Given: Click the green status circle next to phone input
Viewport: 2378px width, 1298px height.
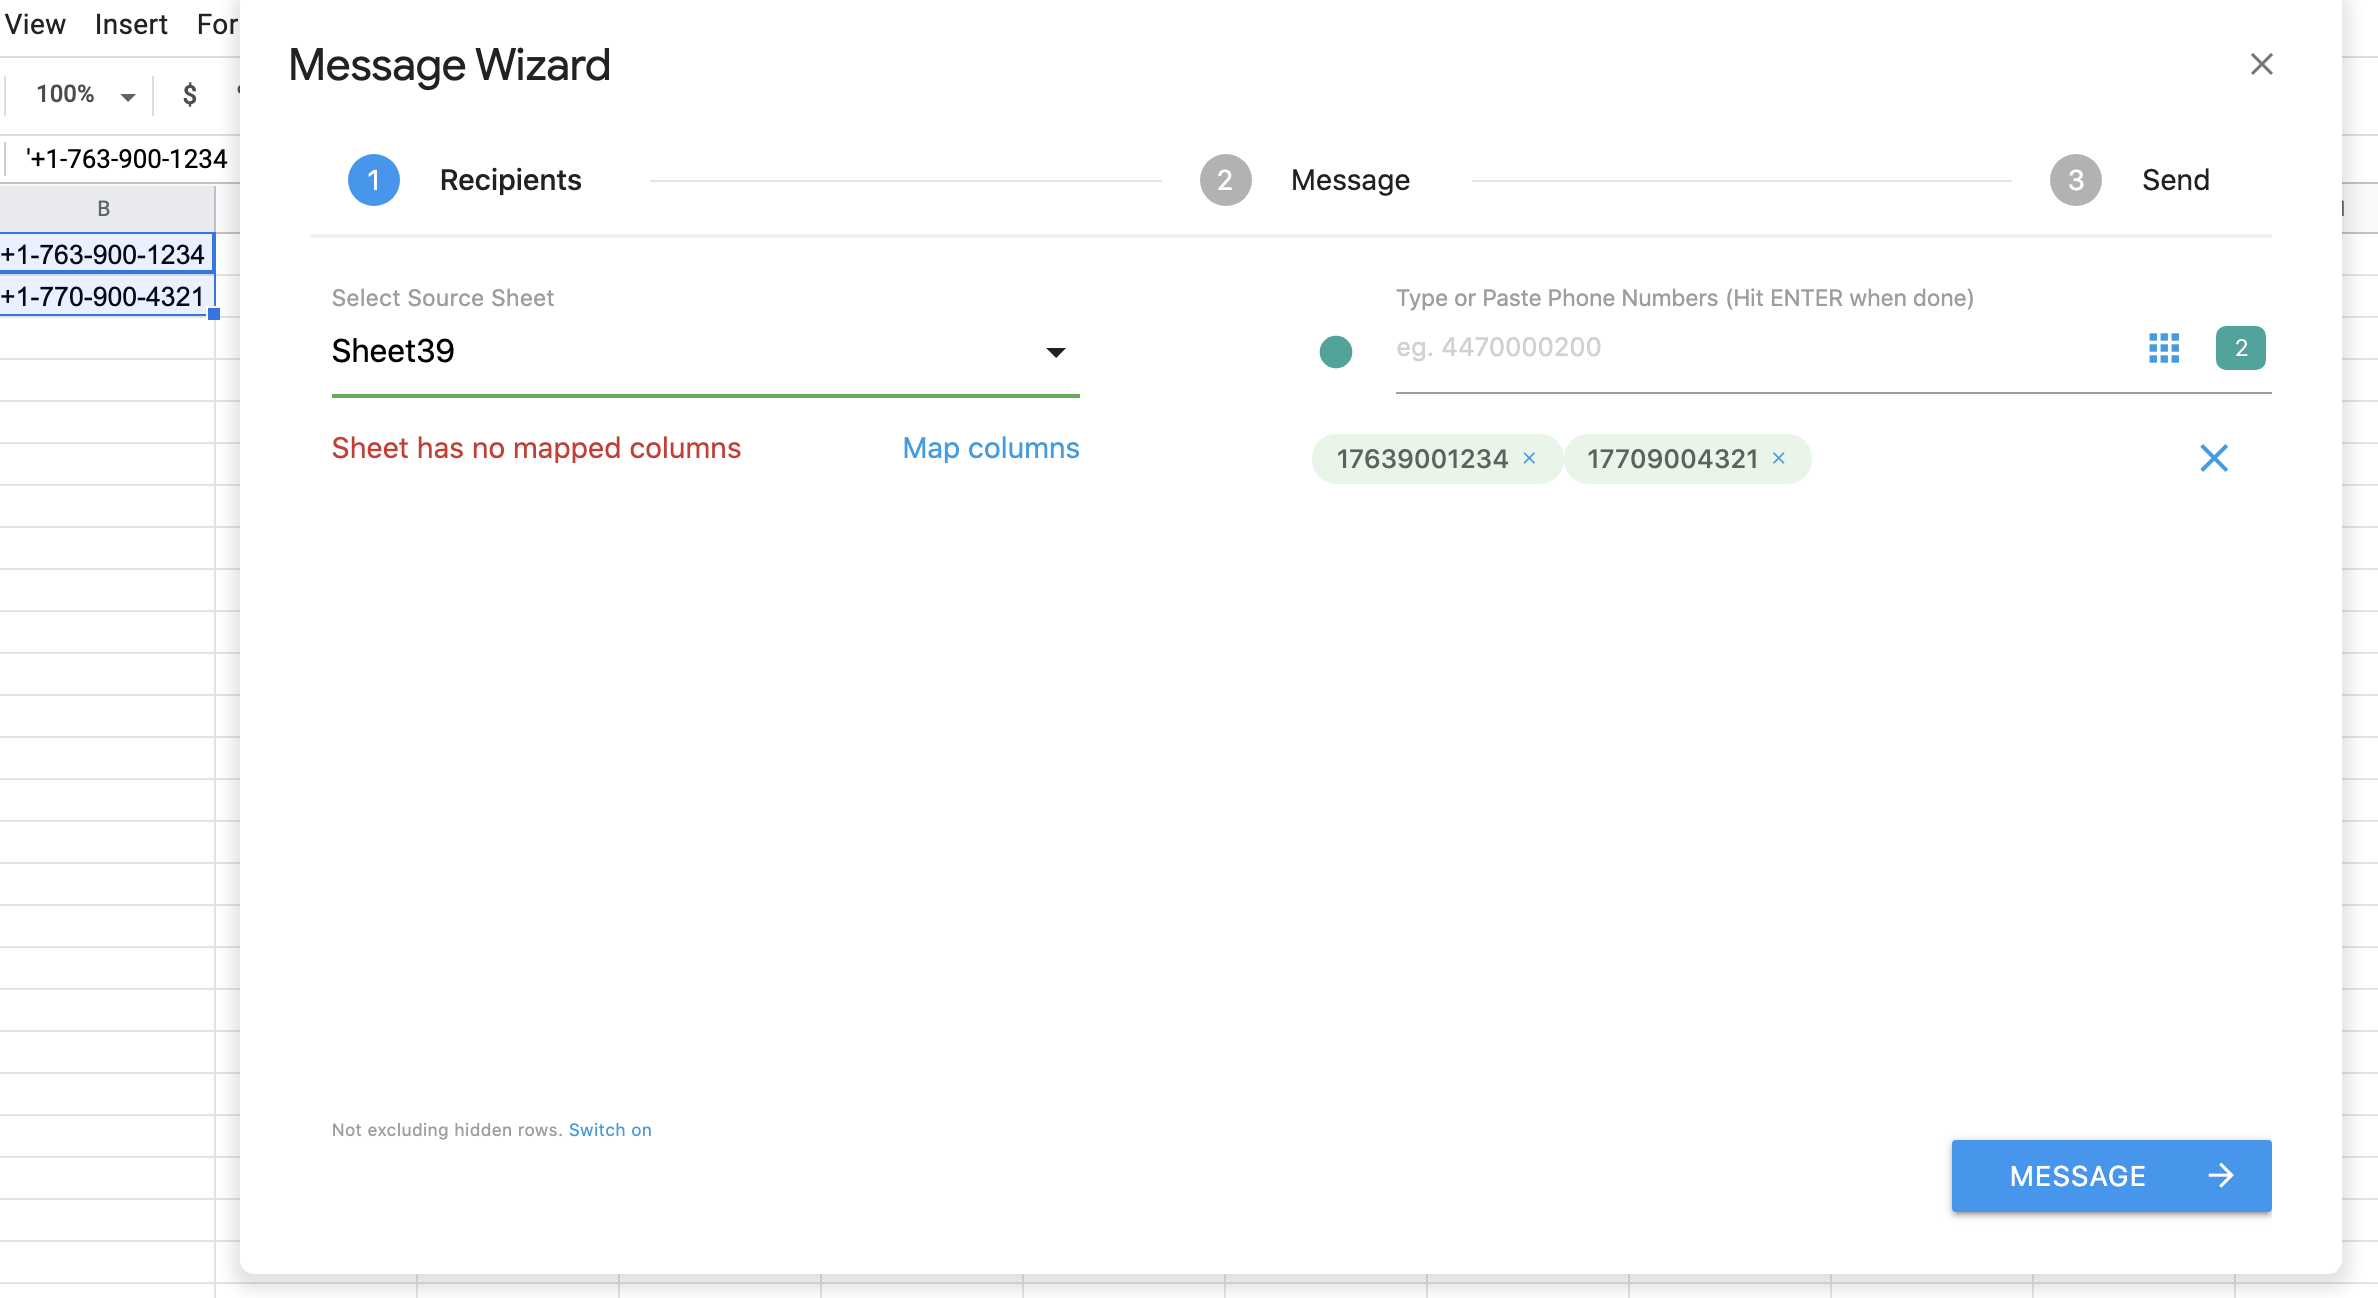Looking at the screenshot, I should [x=1336, y=352].
